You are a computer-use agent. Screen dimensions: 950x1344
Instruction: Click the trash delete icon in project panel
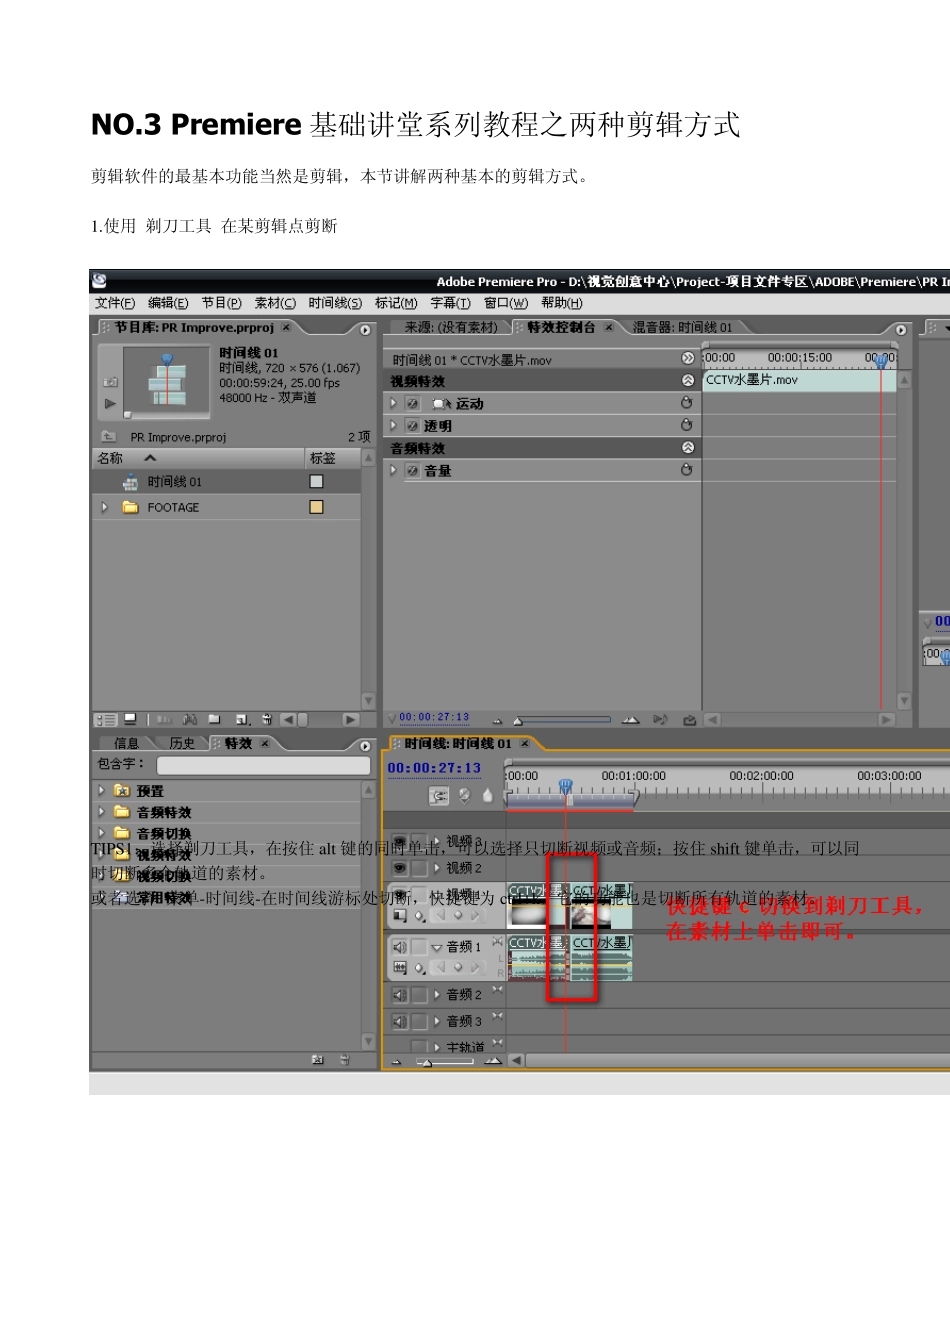point(267,719)
